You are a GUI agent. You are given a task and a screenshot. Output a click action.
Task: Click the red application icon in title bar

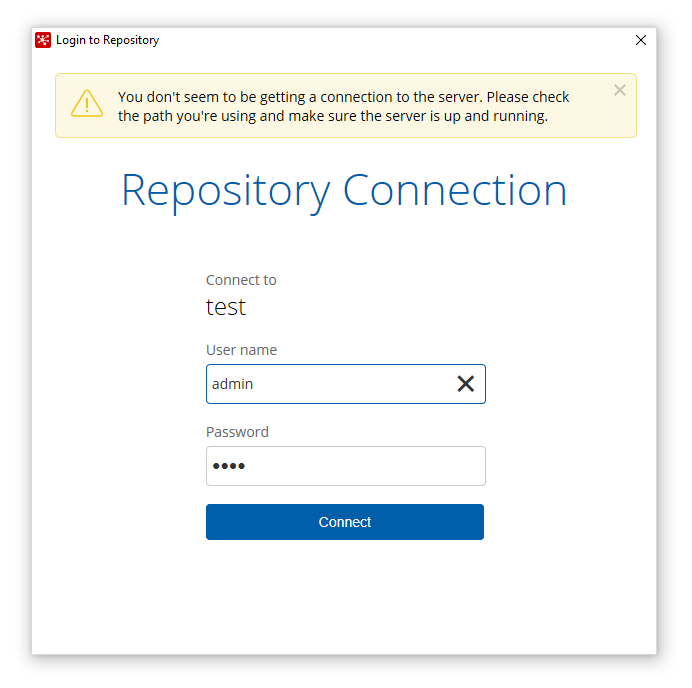point(43,40)
